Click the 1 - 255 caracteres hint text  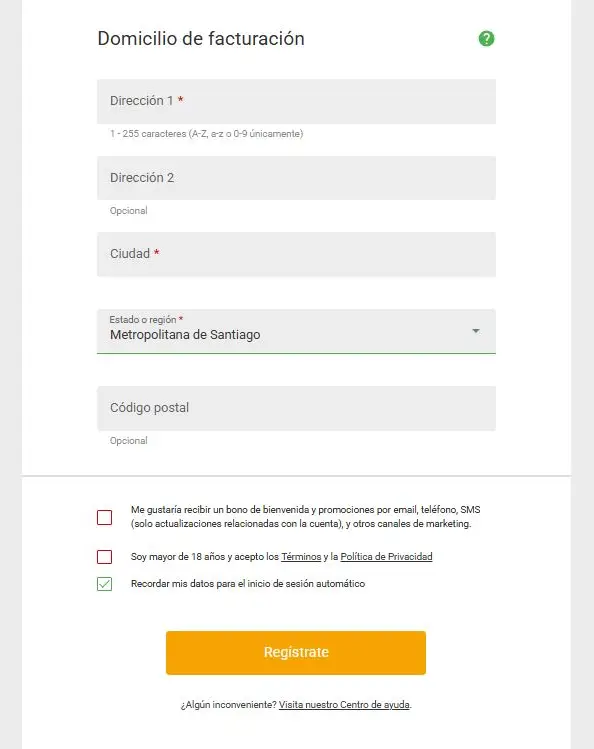[x=207, y=134]
